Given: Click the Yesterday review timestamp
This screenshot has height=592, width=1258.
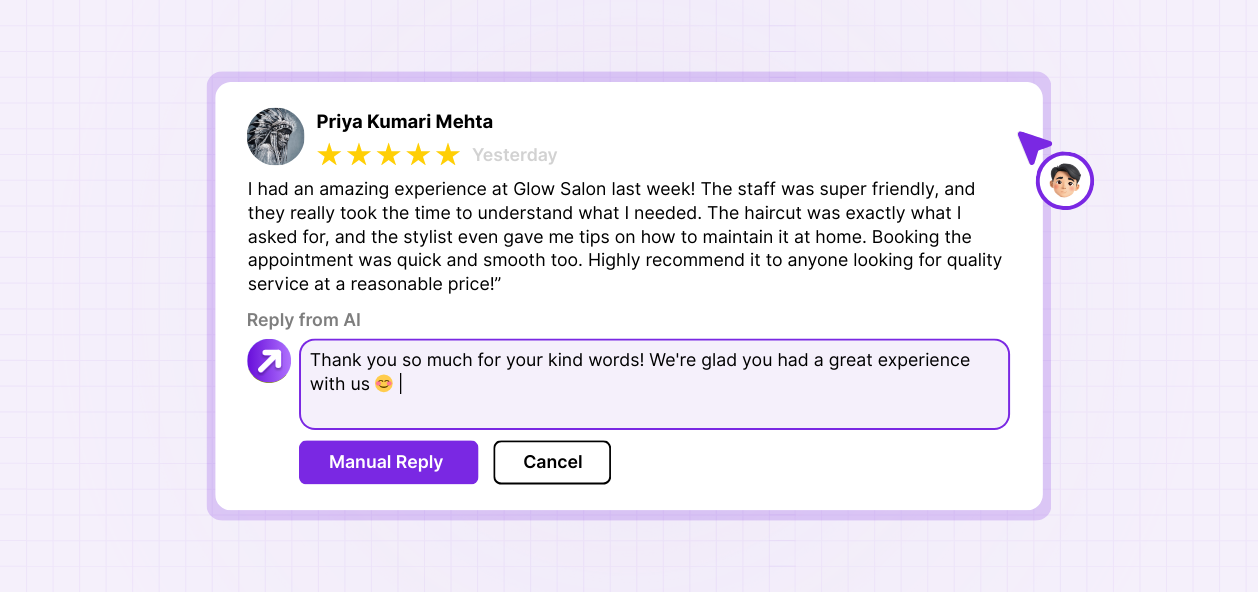Looking at the screenshot, I should click(x=515, y=155).
